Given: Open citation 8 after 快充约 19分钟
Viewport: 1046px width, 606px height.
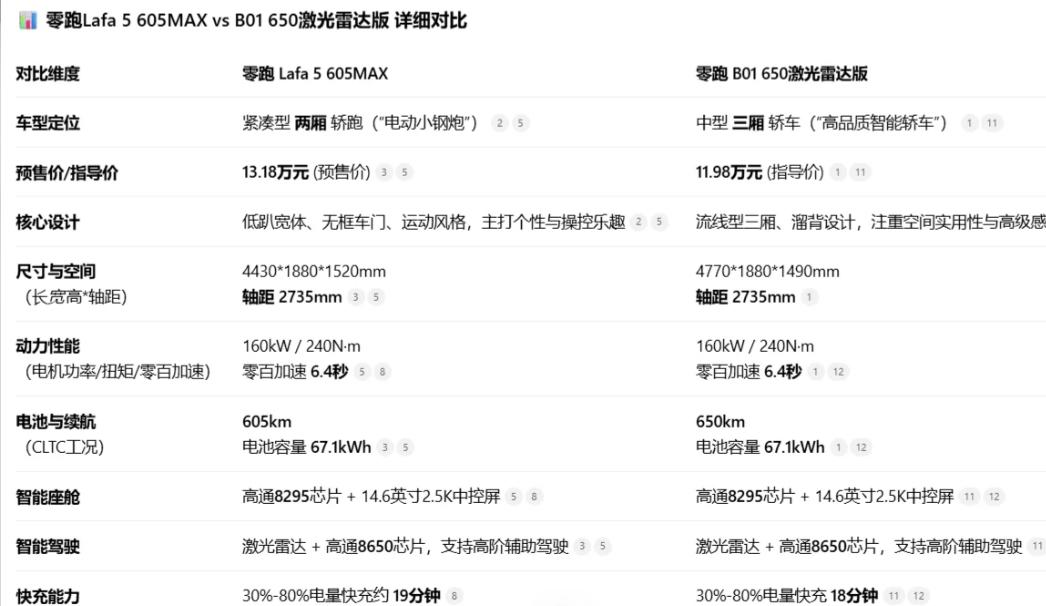Looking at the screenshot, I should 454,595.
